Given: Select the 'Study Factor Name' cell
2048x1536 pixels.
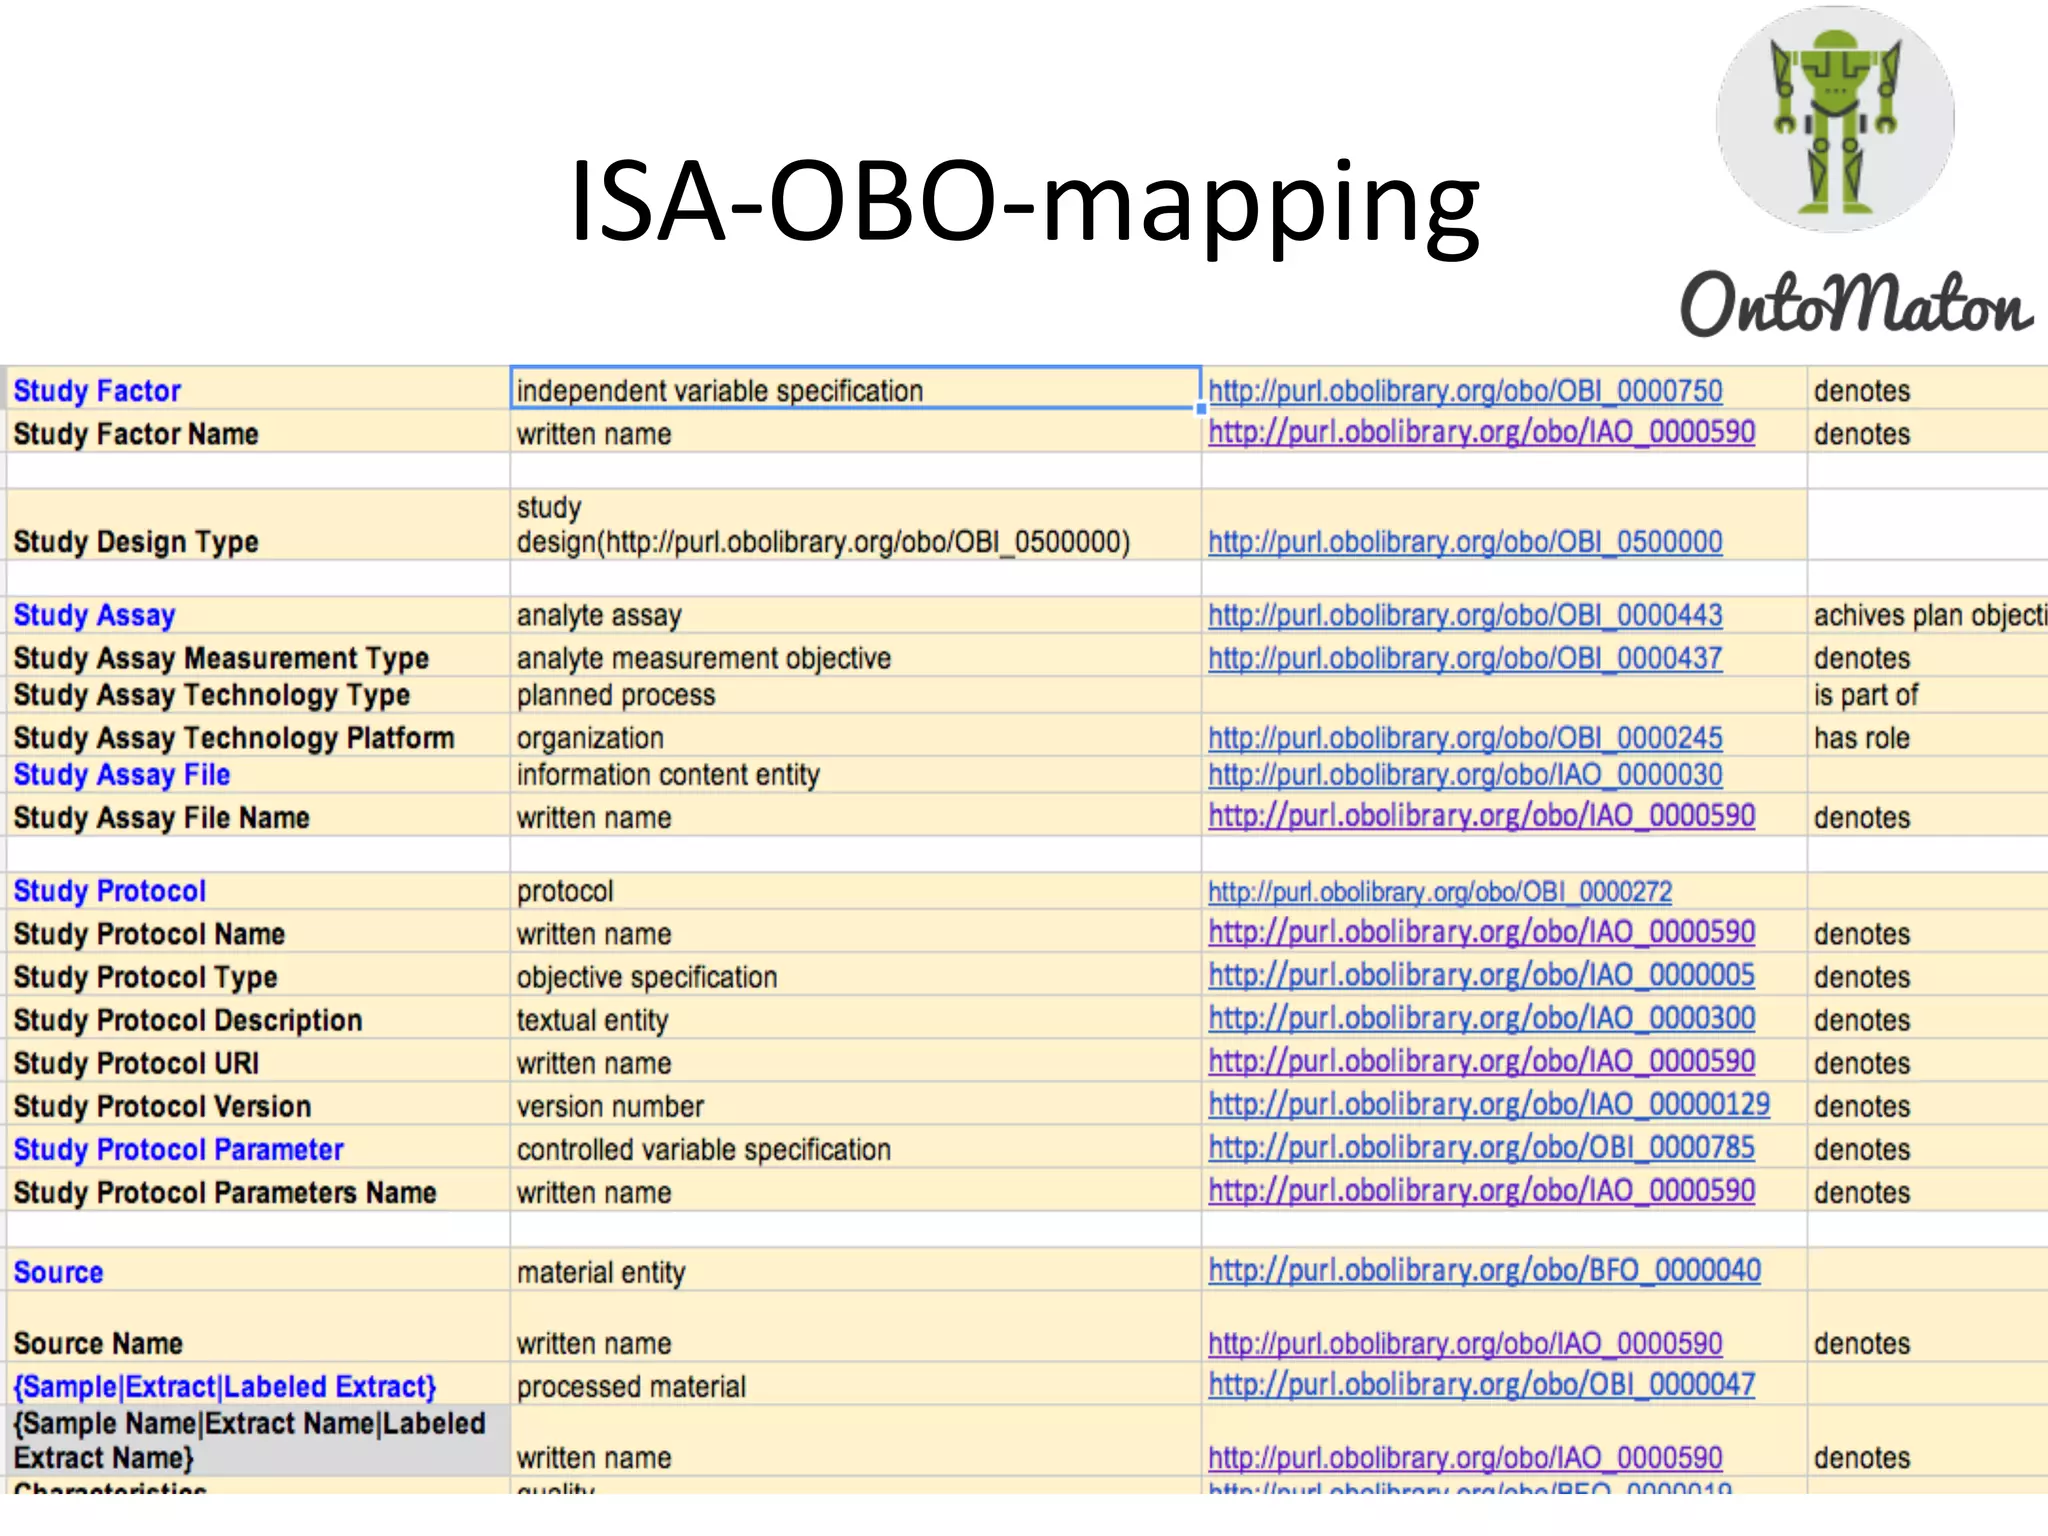Looking at the screenshot, I should pos(258,432).
